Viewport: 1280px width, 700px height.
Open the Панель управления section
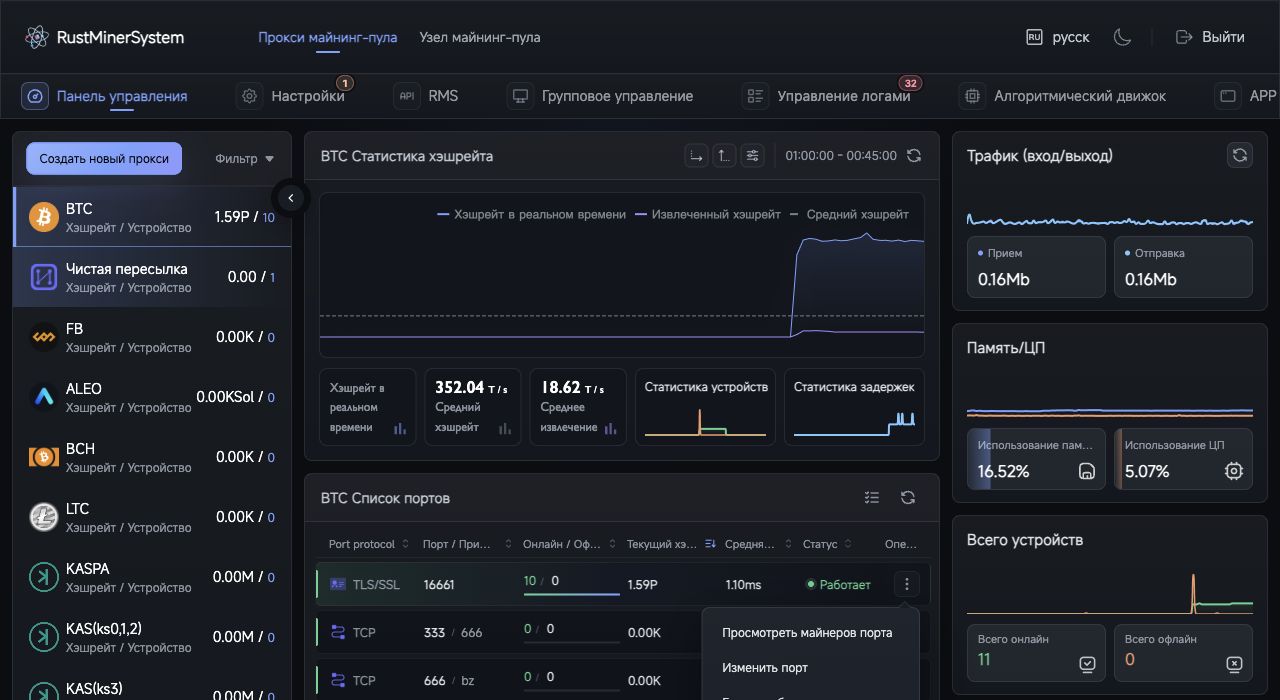[105, 96]
